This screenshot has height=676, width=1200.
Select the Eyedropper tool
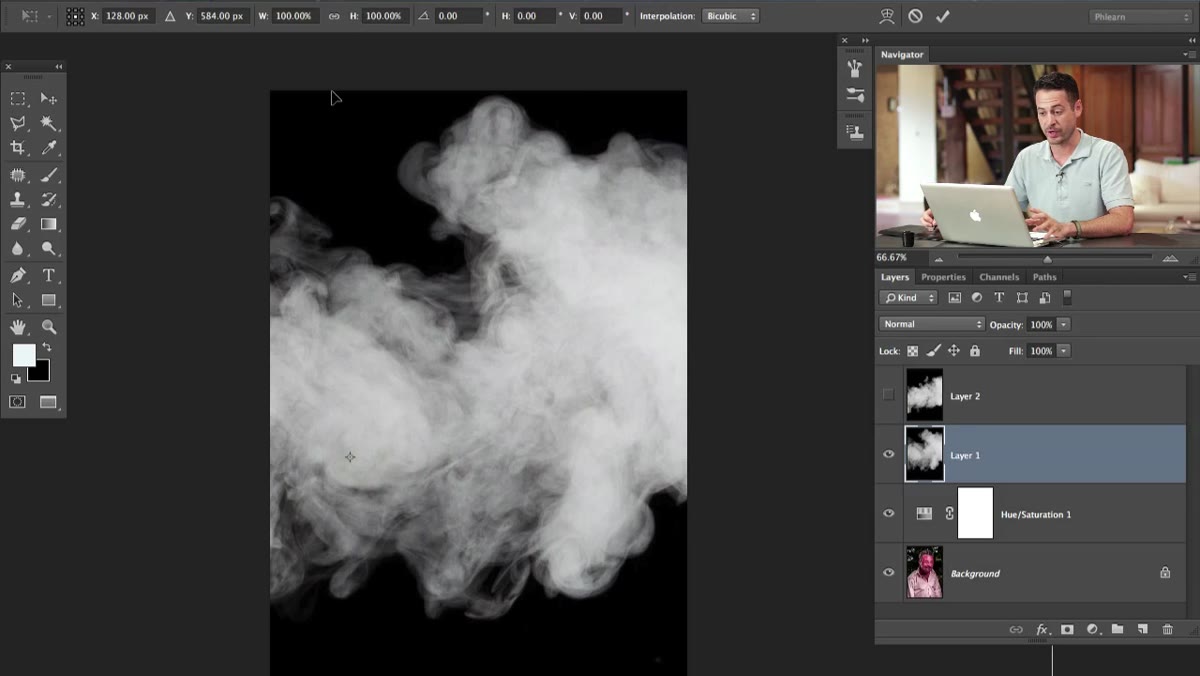pyautogui.click(x=48, y=148)
